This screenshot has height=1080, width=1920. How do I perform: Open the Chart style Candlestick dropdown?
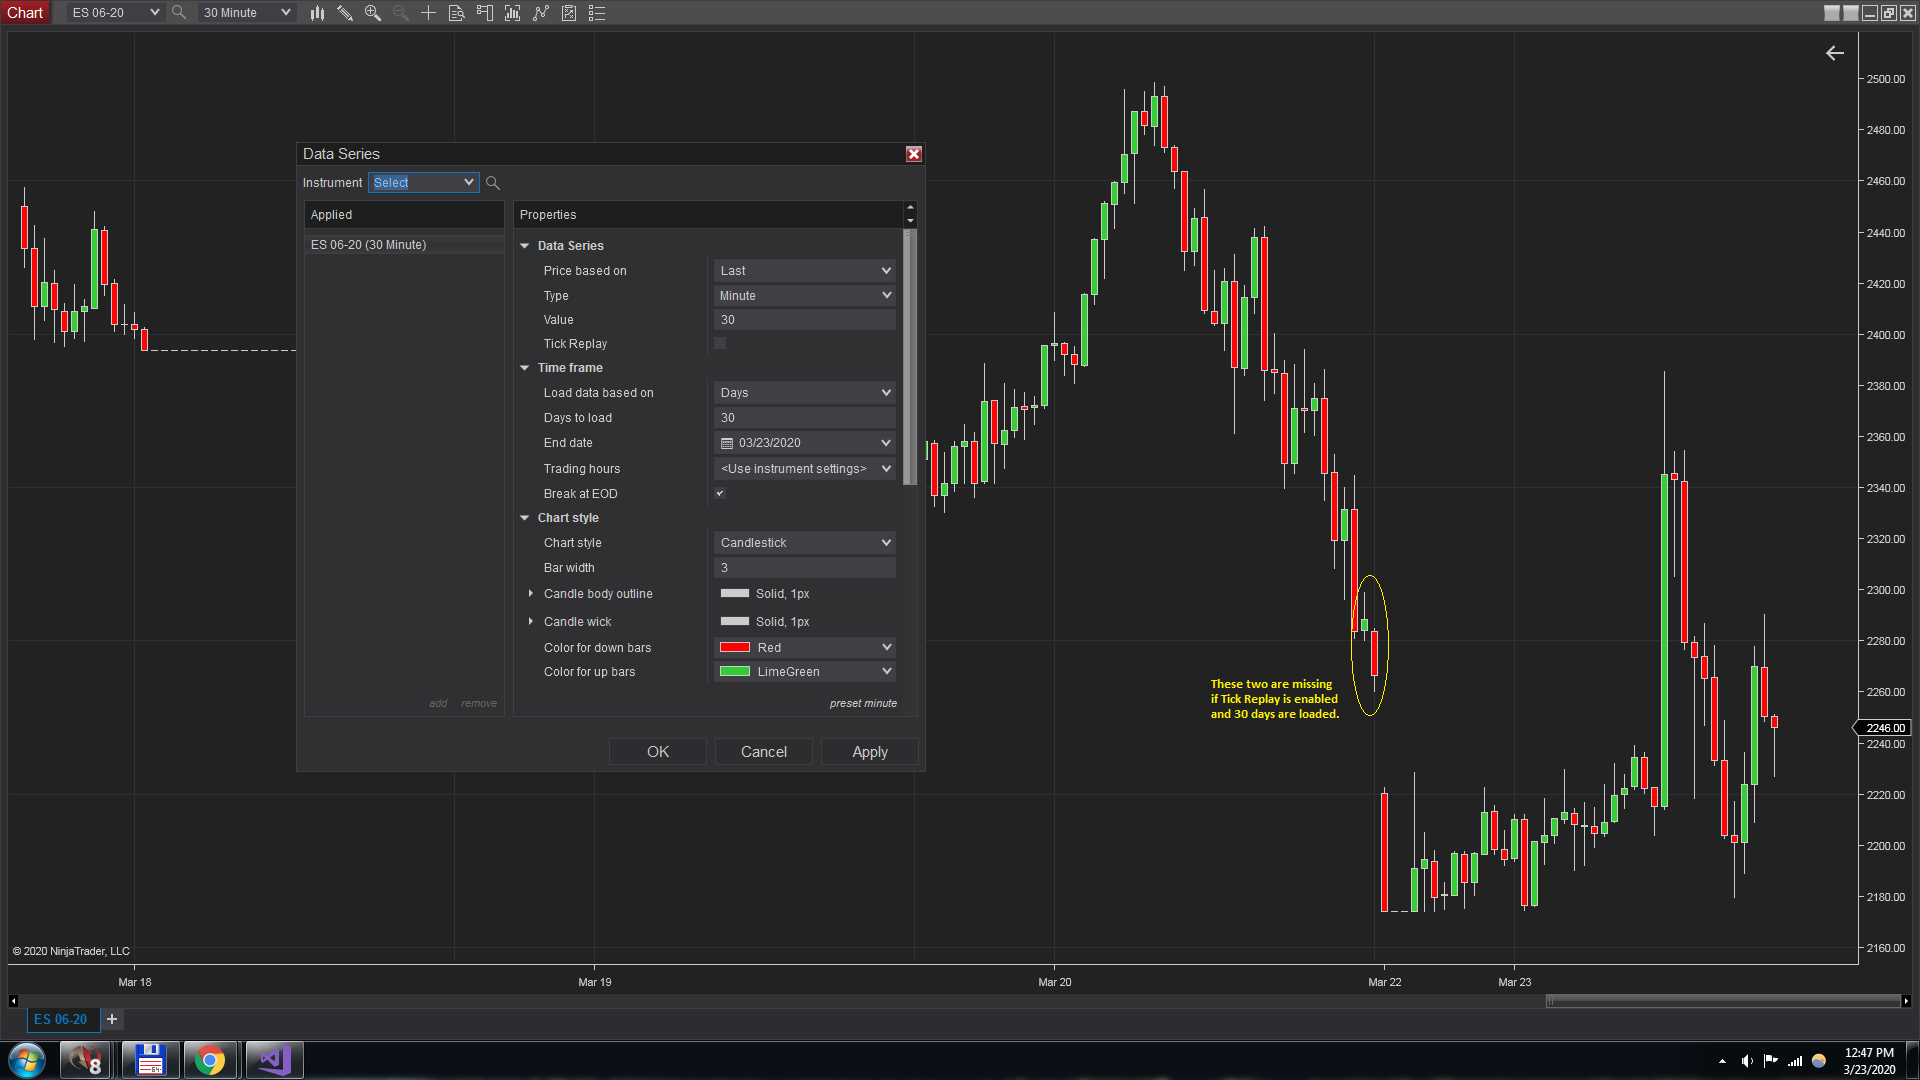tap(805, 543)
